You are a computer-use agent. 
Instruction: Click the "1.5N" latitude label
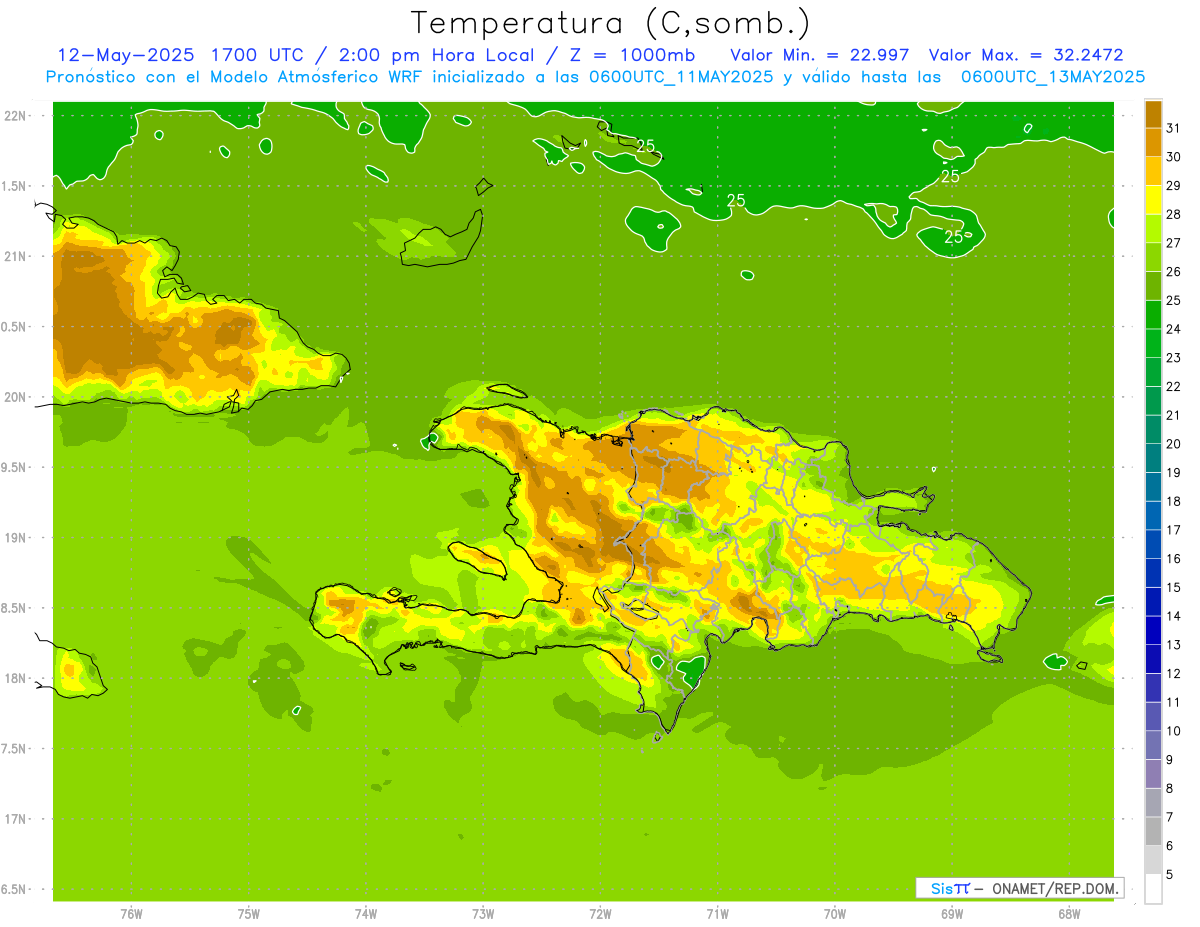15,186
